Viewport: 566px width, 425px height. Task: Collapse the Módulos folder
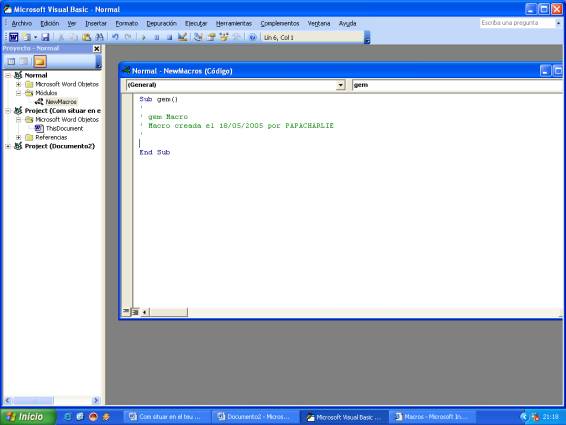pos(18,93)
